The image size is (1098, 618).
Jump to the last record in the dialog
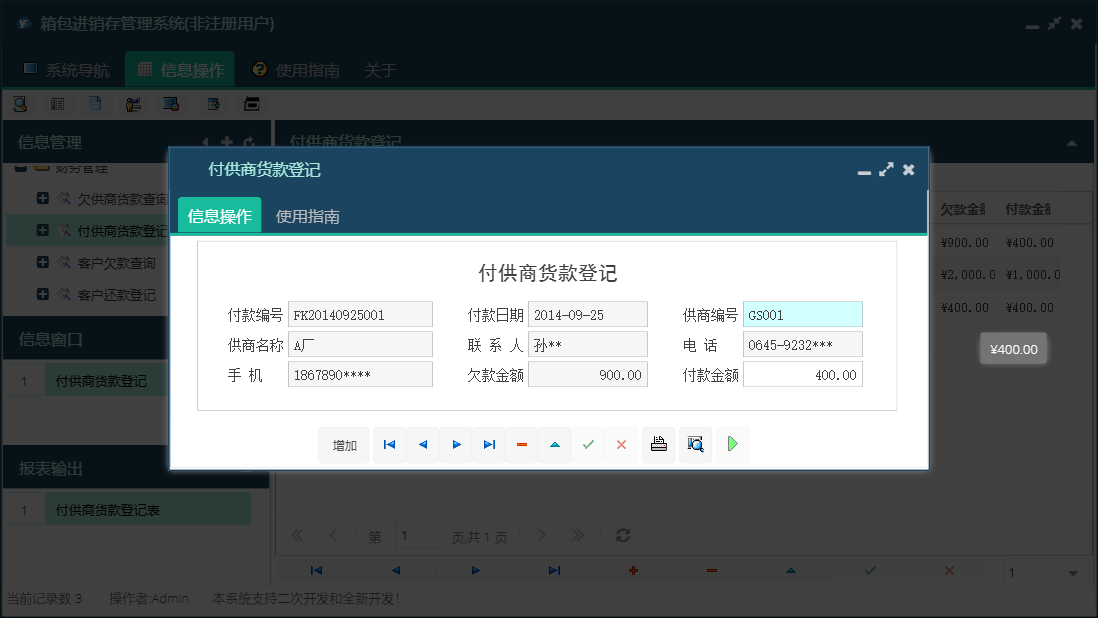point(488,444)
